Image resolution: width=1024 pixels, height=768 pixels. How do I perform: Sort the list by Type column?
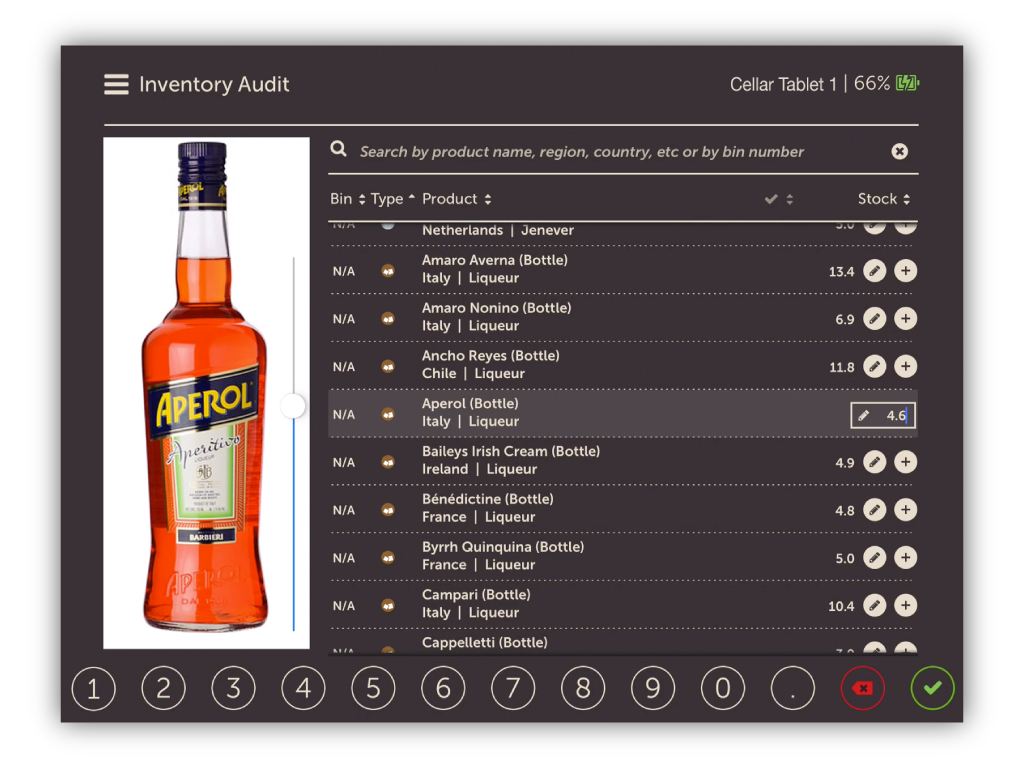392,199
